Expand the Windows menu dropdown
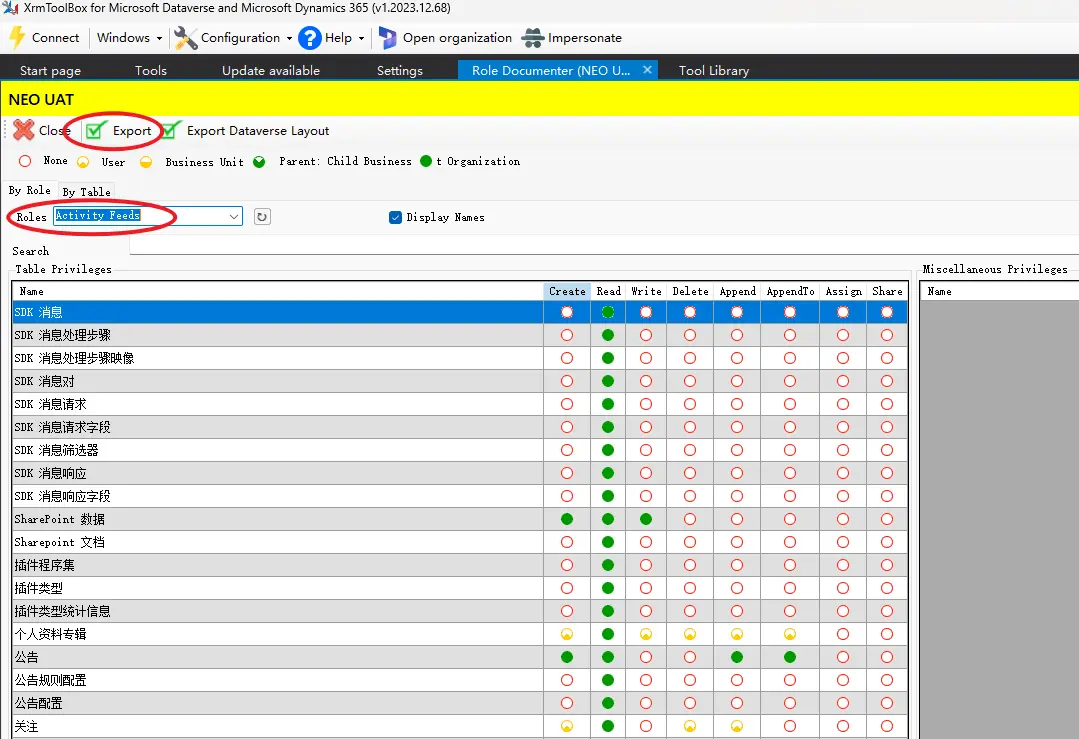Image resolution: width=1079 pixels, height=739 pixels. point(159,38)
